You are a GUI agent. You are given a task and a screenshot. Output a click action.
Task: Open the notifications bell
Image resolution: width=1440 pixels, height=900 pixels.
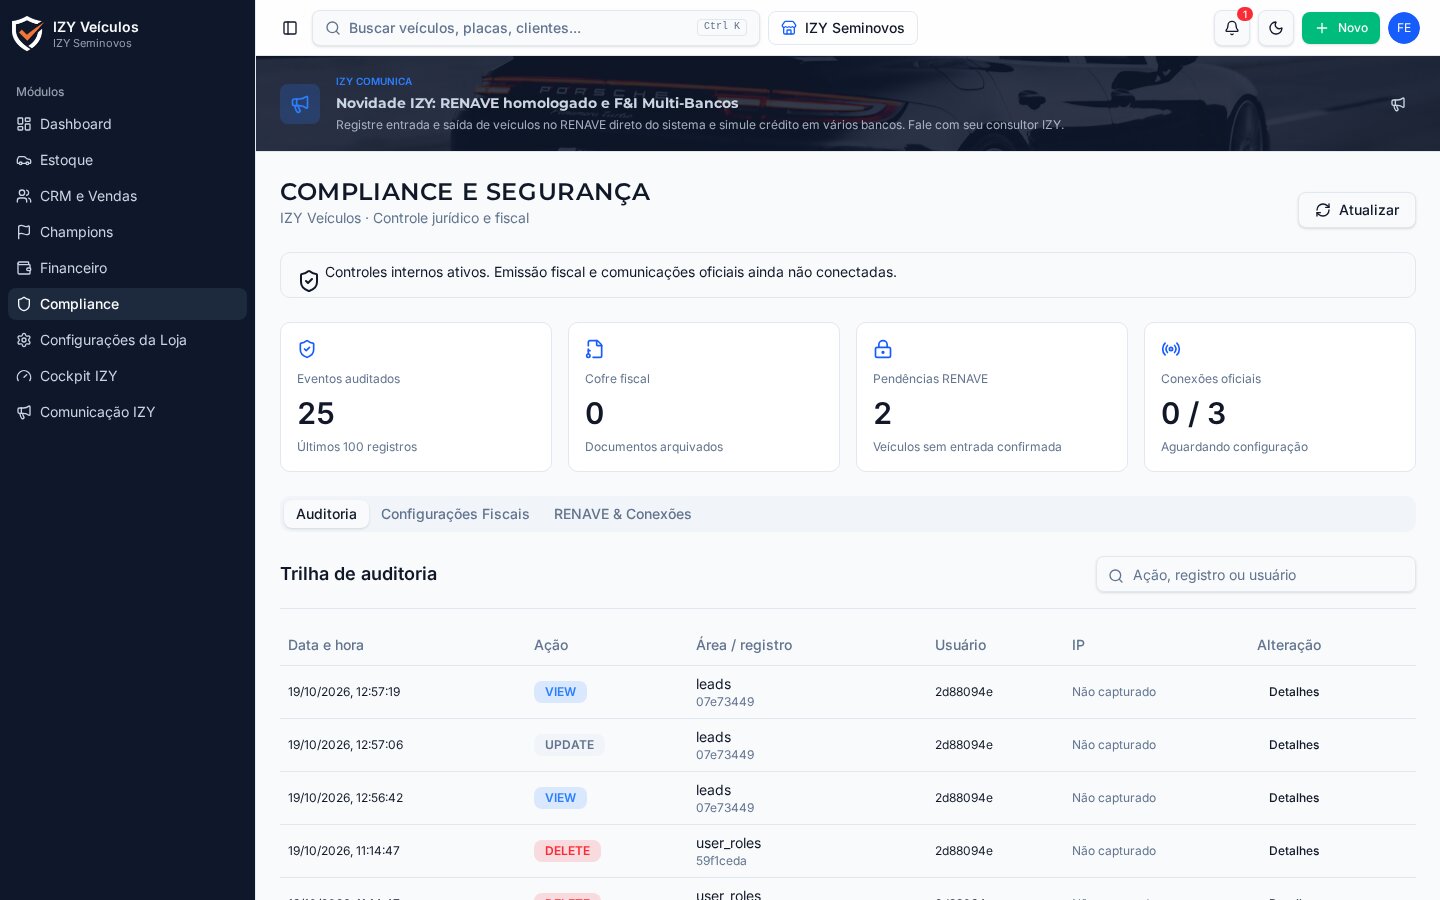[1232, 28]
